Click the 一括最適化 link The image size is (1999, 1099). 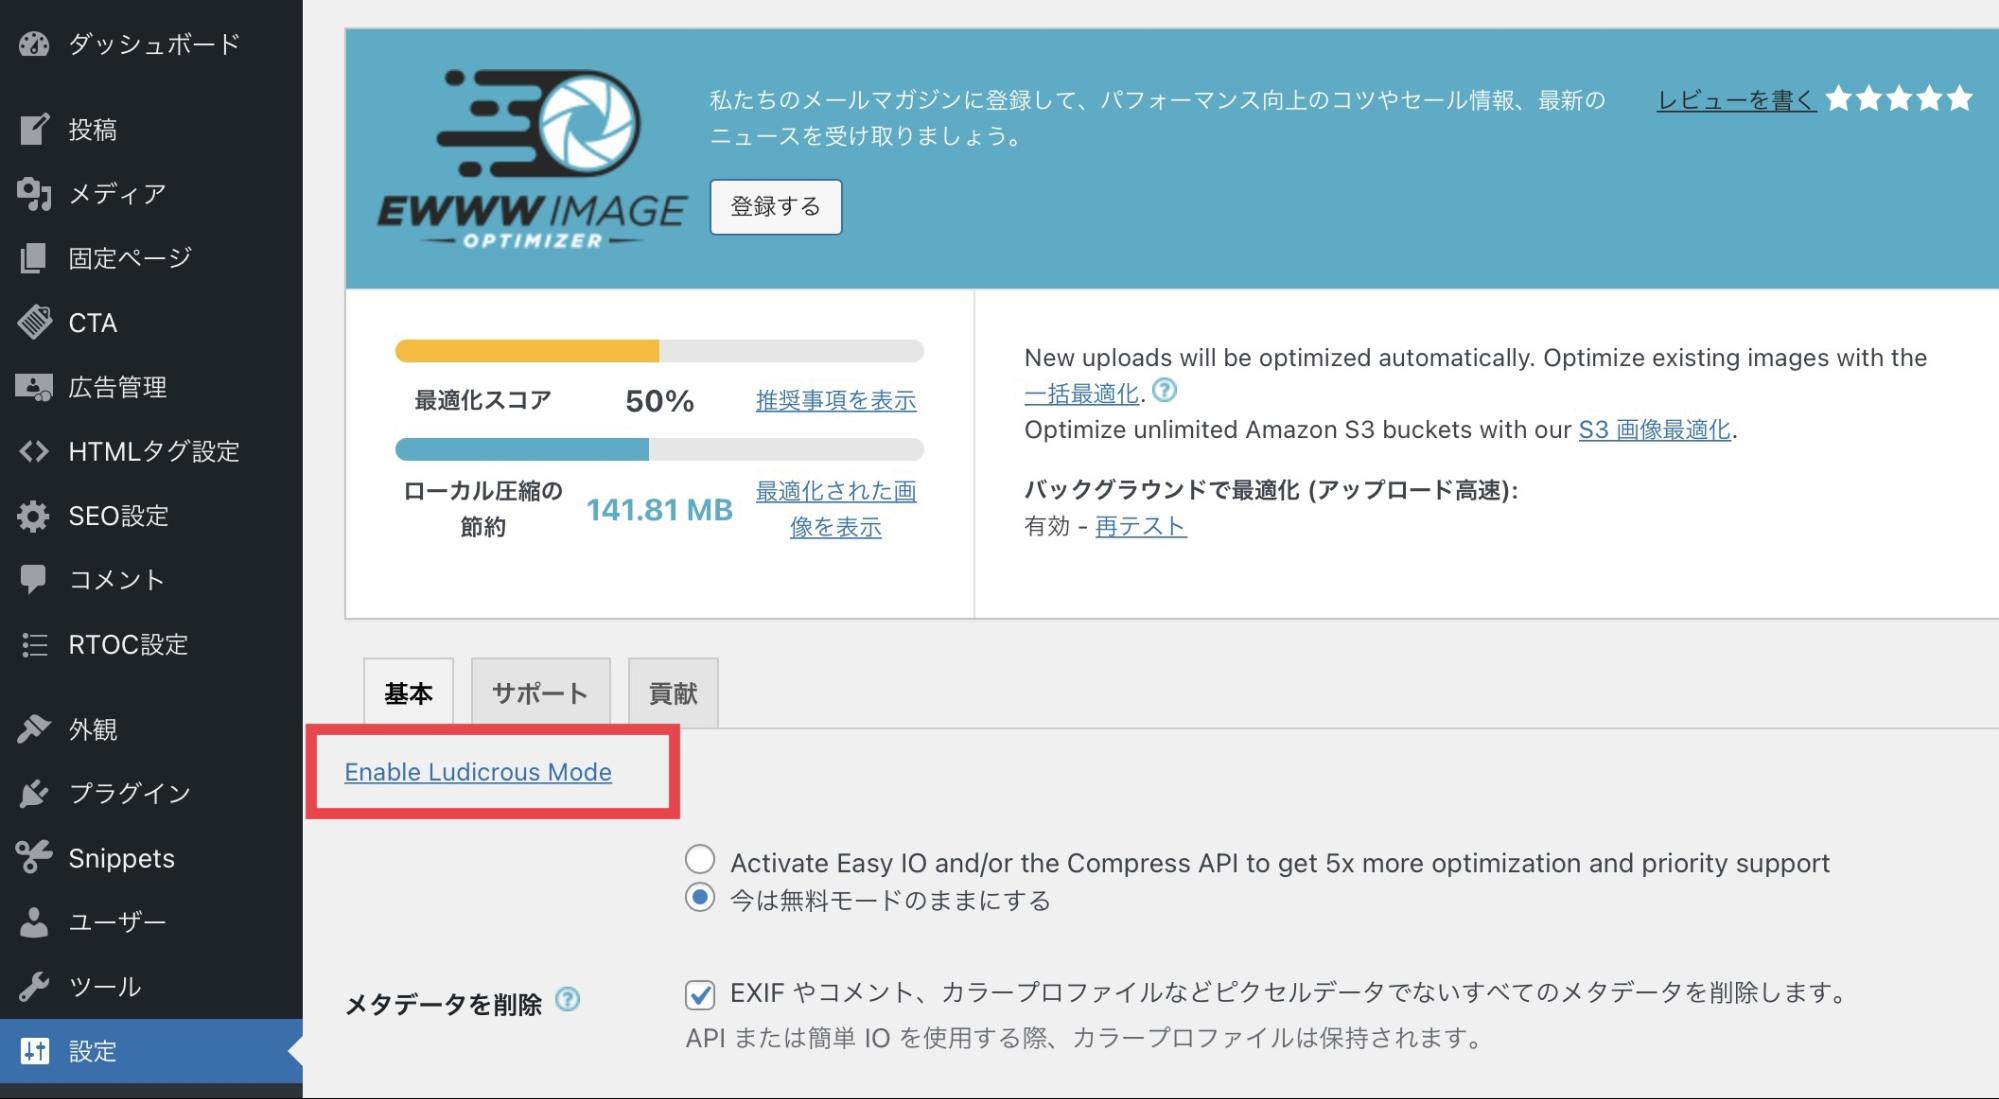1082,394
